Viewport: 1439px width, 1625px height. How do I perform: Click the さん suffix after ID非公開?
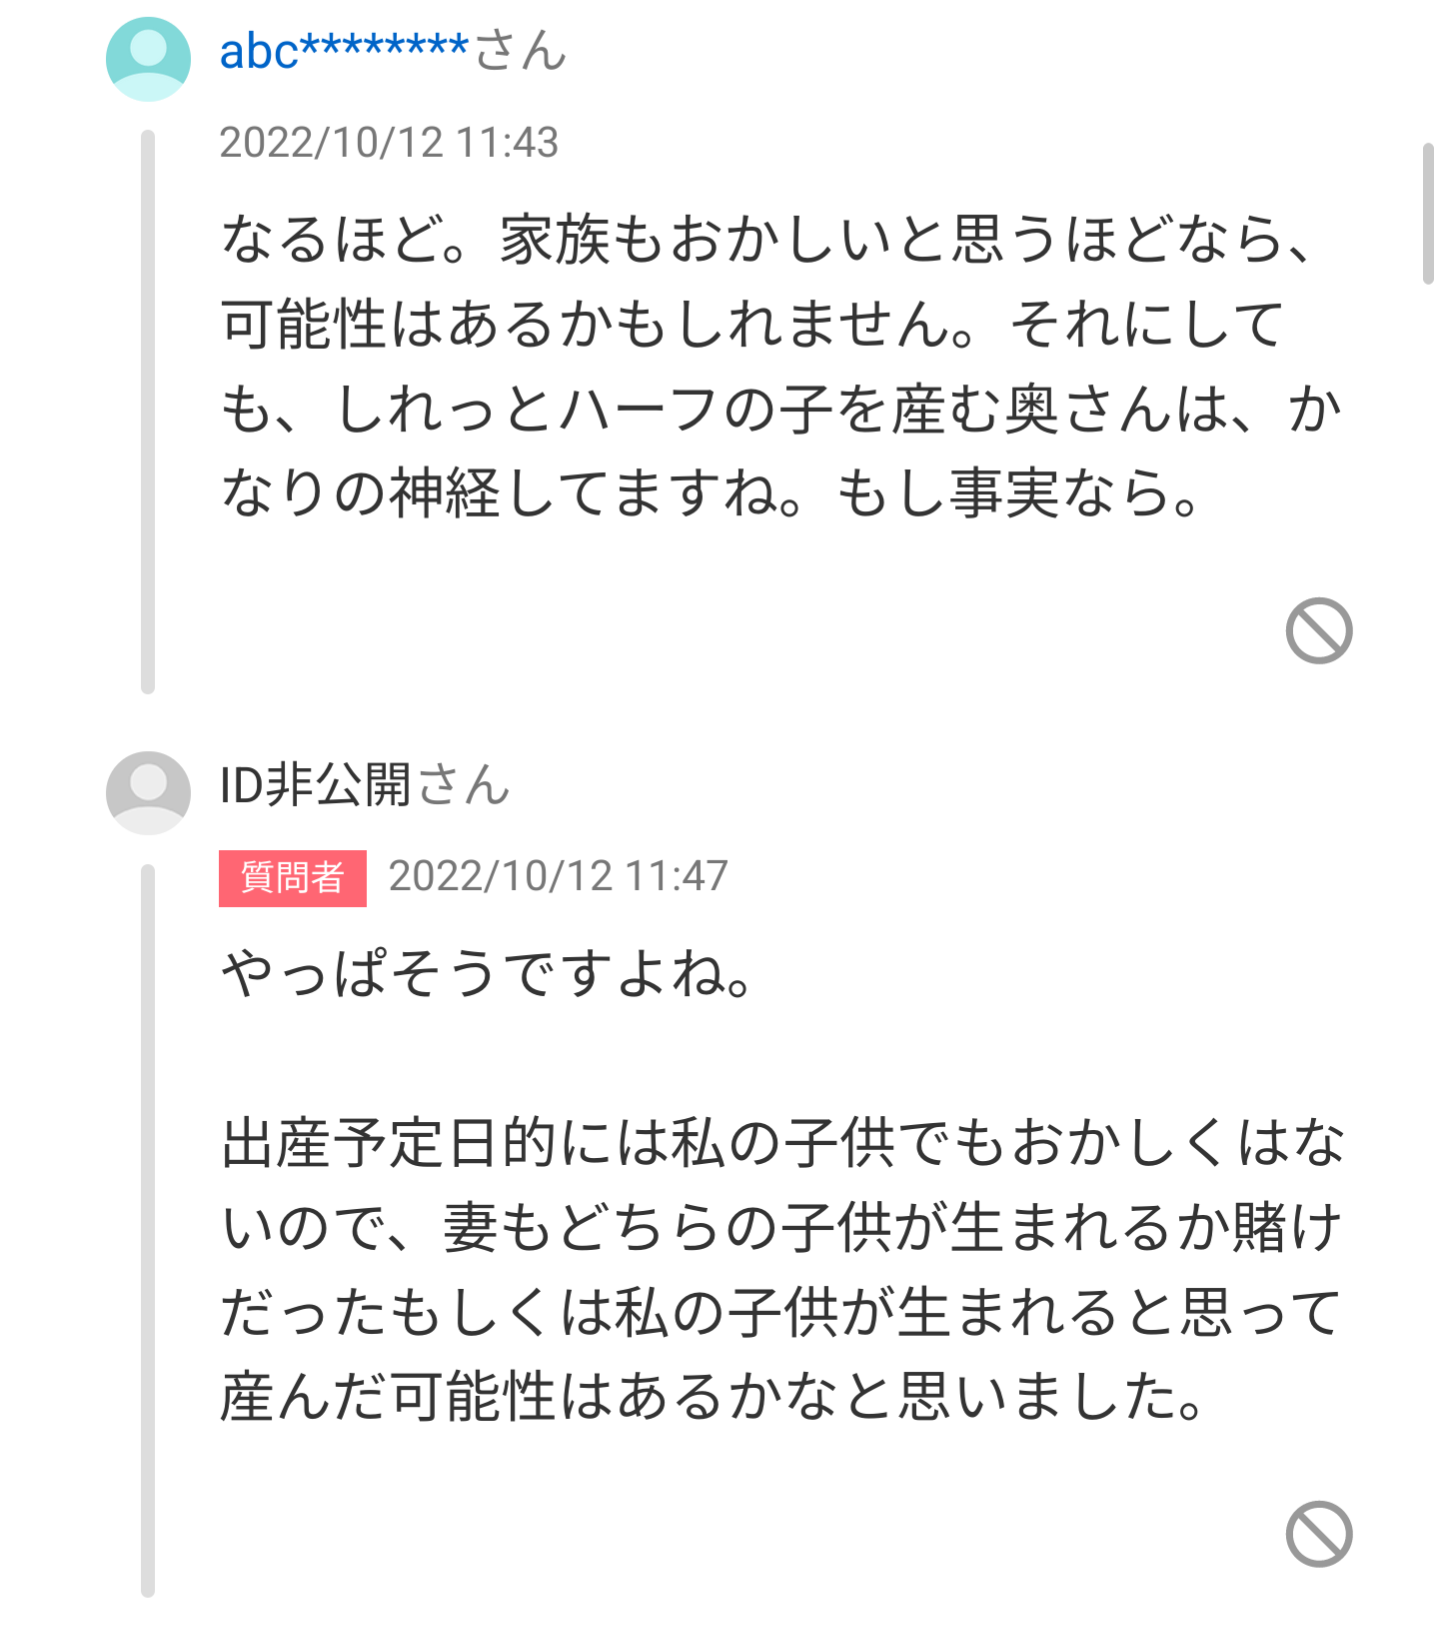[464, 785]
